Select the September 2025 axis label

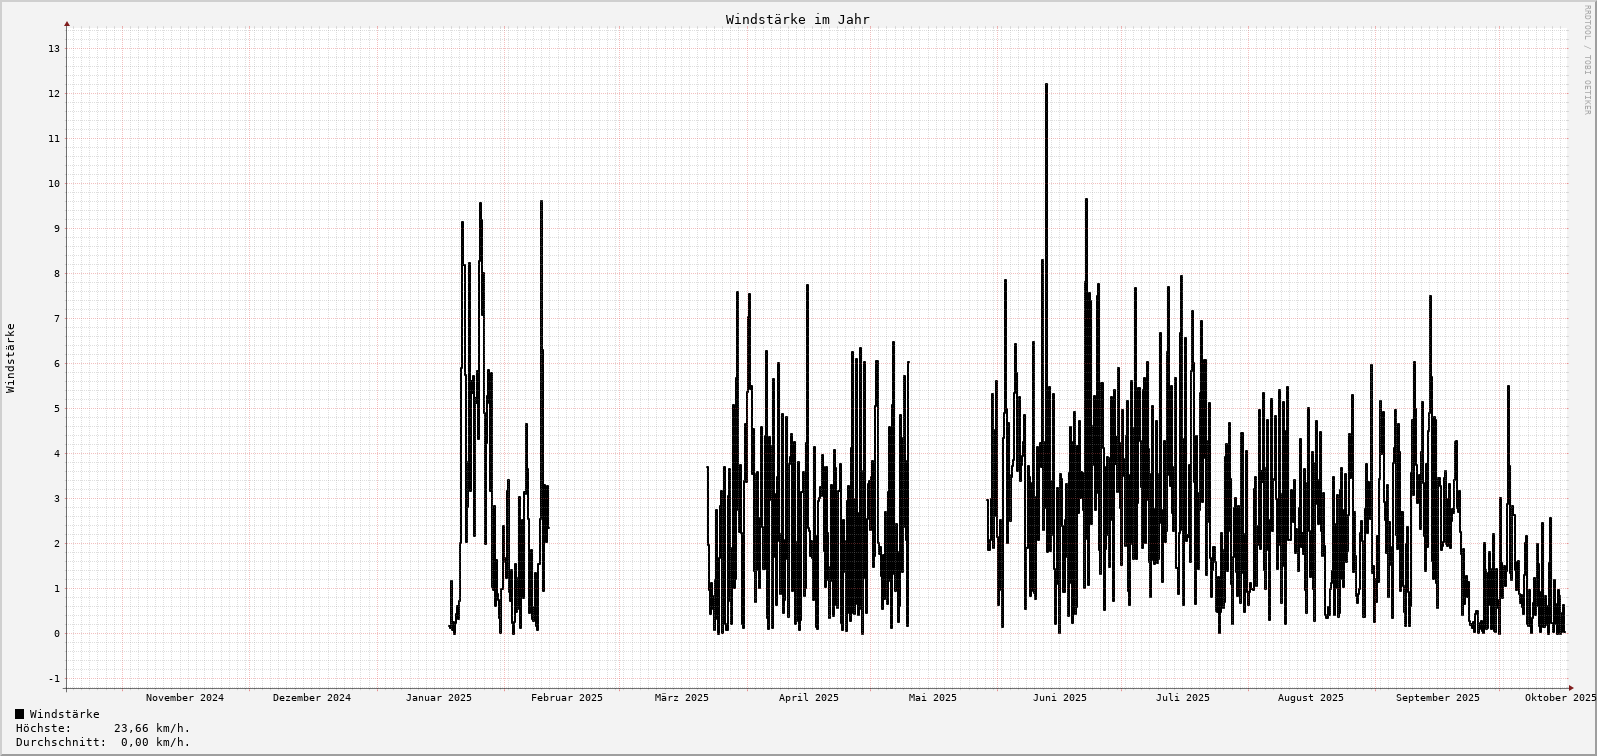point(1438,698)
